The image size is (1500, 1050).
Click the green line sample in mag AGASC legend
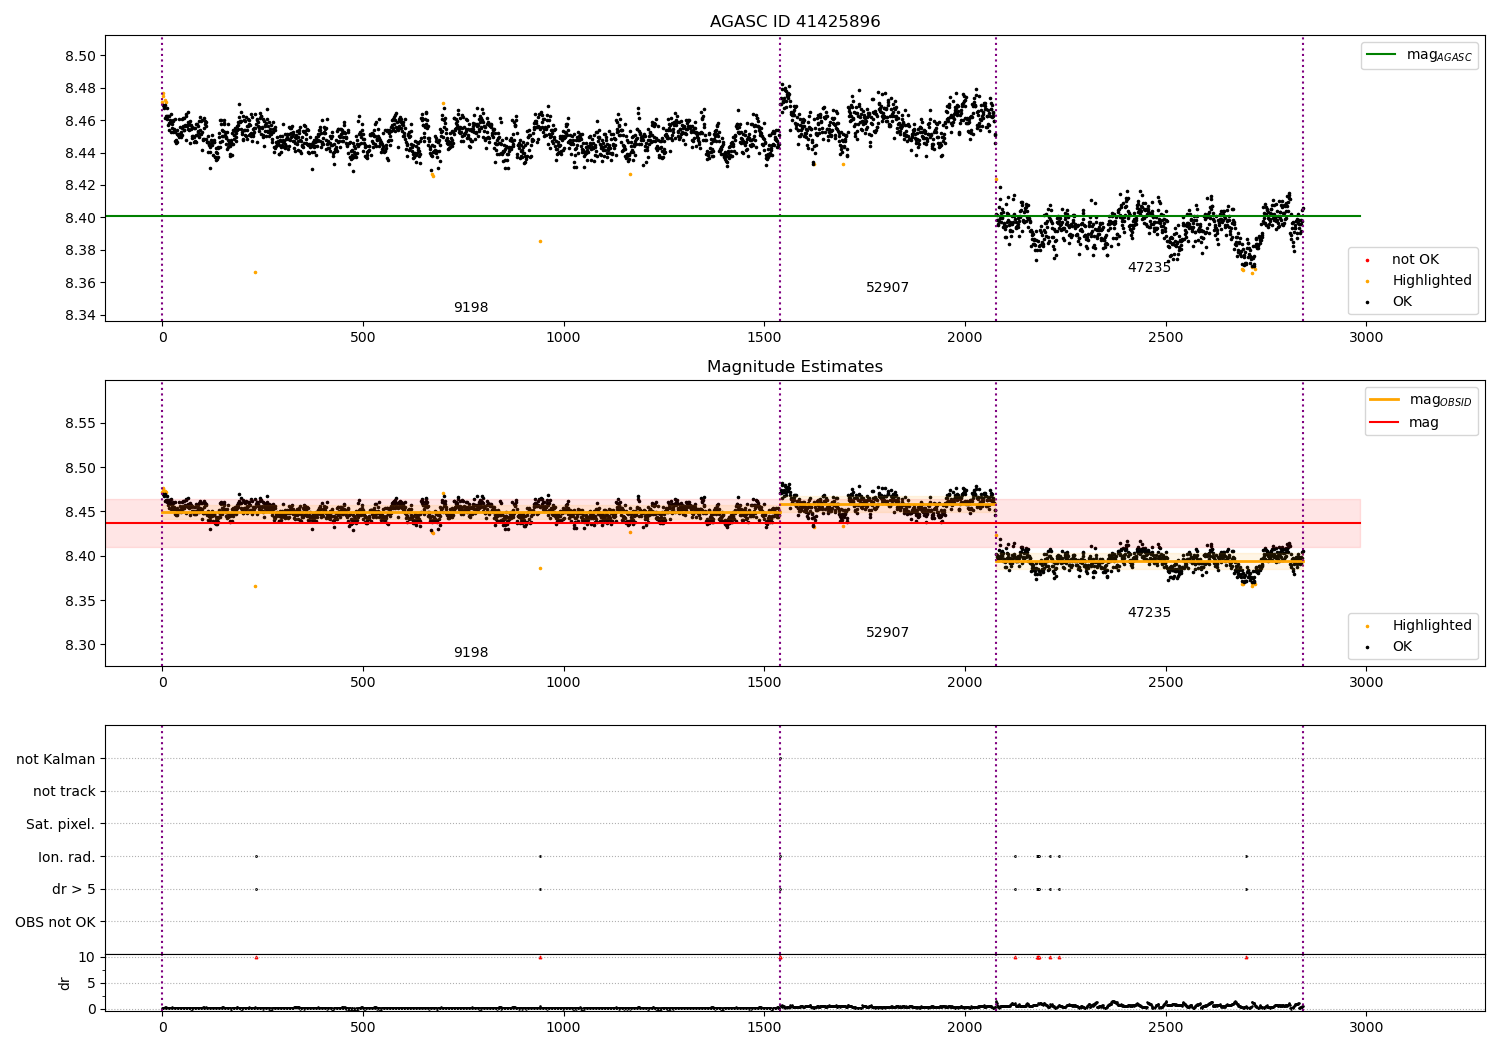[x=1382, y=55]
